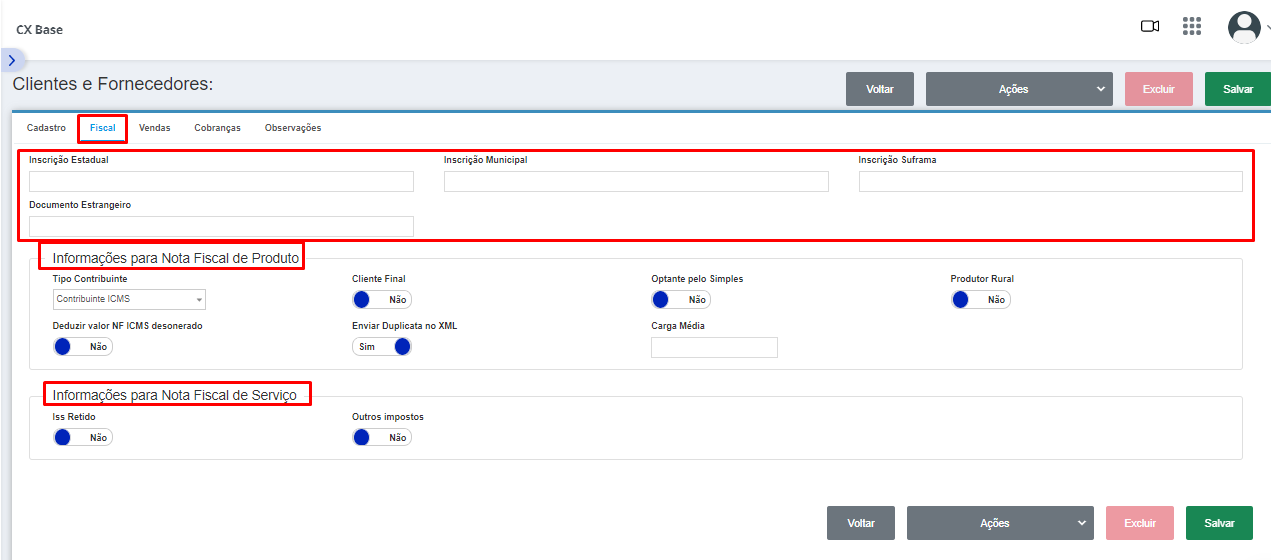Select the Fiscal tab
1271x560 pixels.
pyautogui.click(x=102, y=128)
